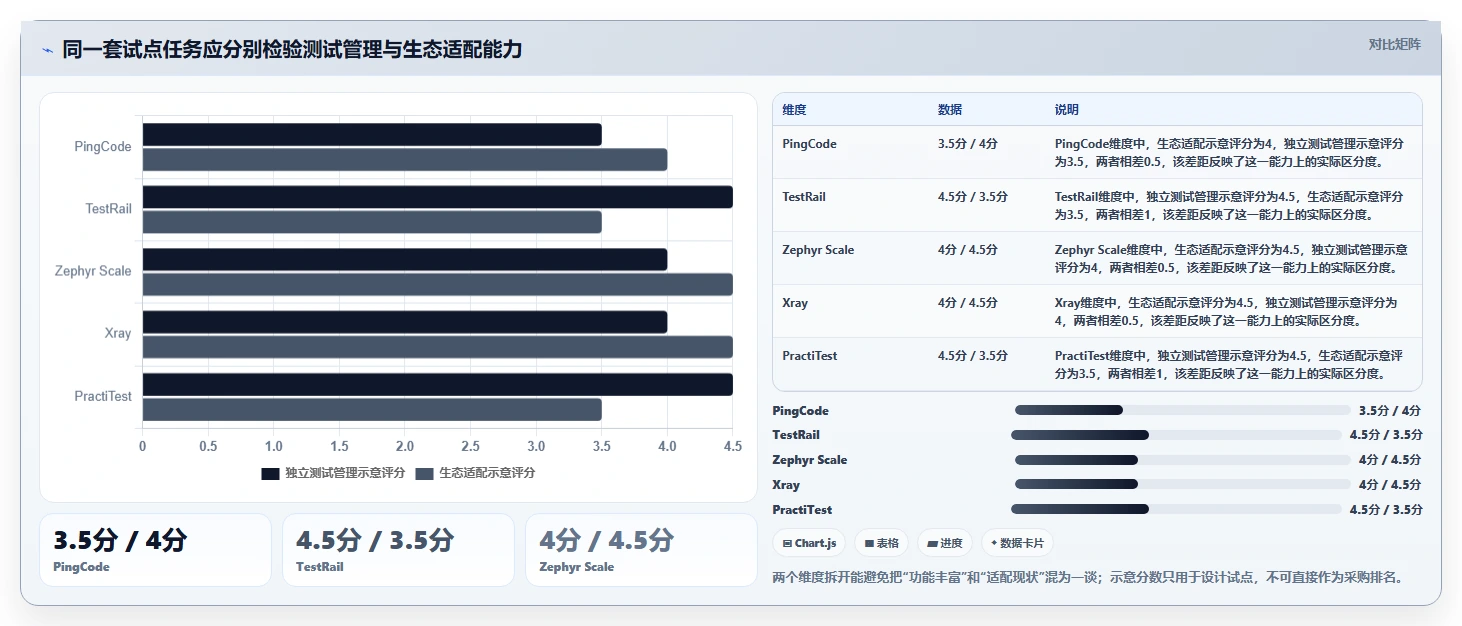Image resolution: width=1462 pixels, height=626 pixels.
Task: Click PingCode progress bar
Action: (x=1182, y=410)
